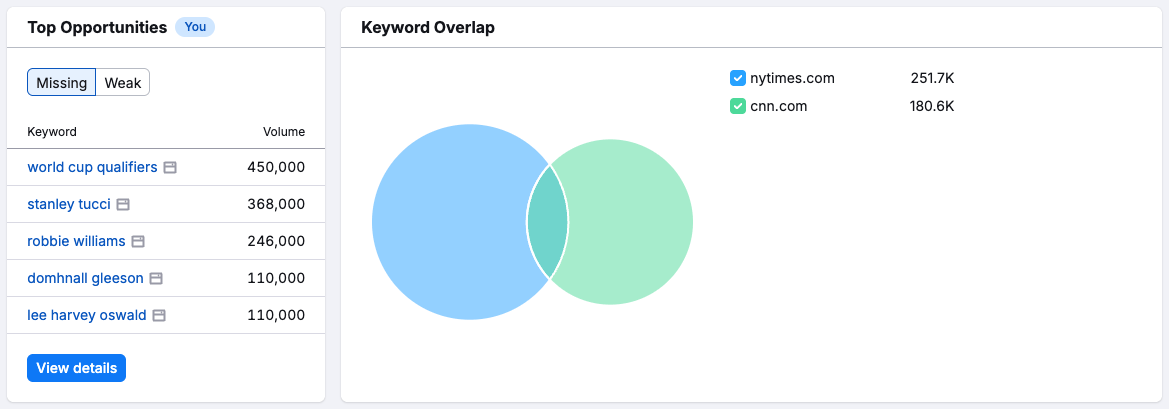Open SERP icon beside domhnall gleeson

pos(156,279)
